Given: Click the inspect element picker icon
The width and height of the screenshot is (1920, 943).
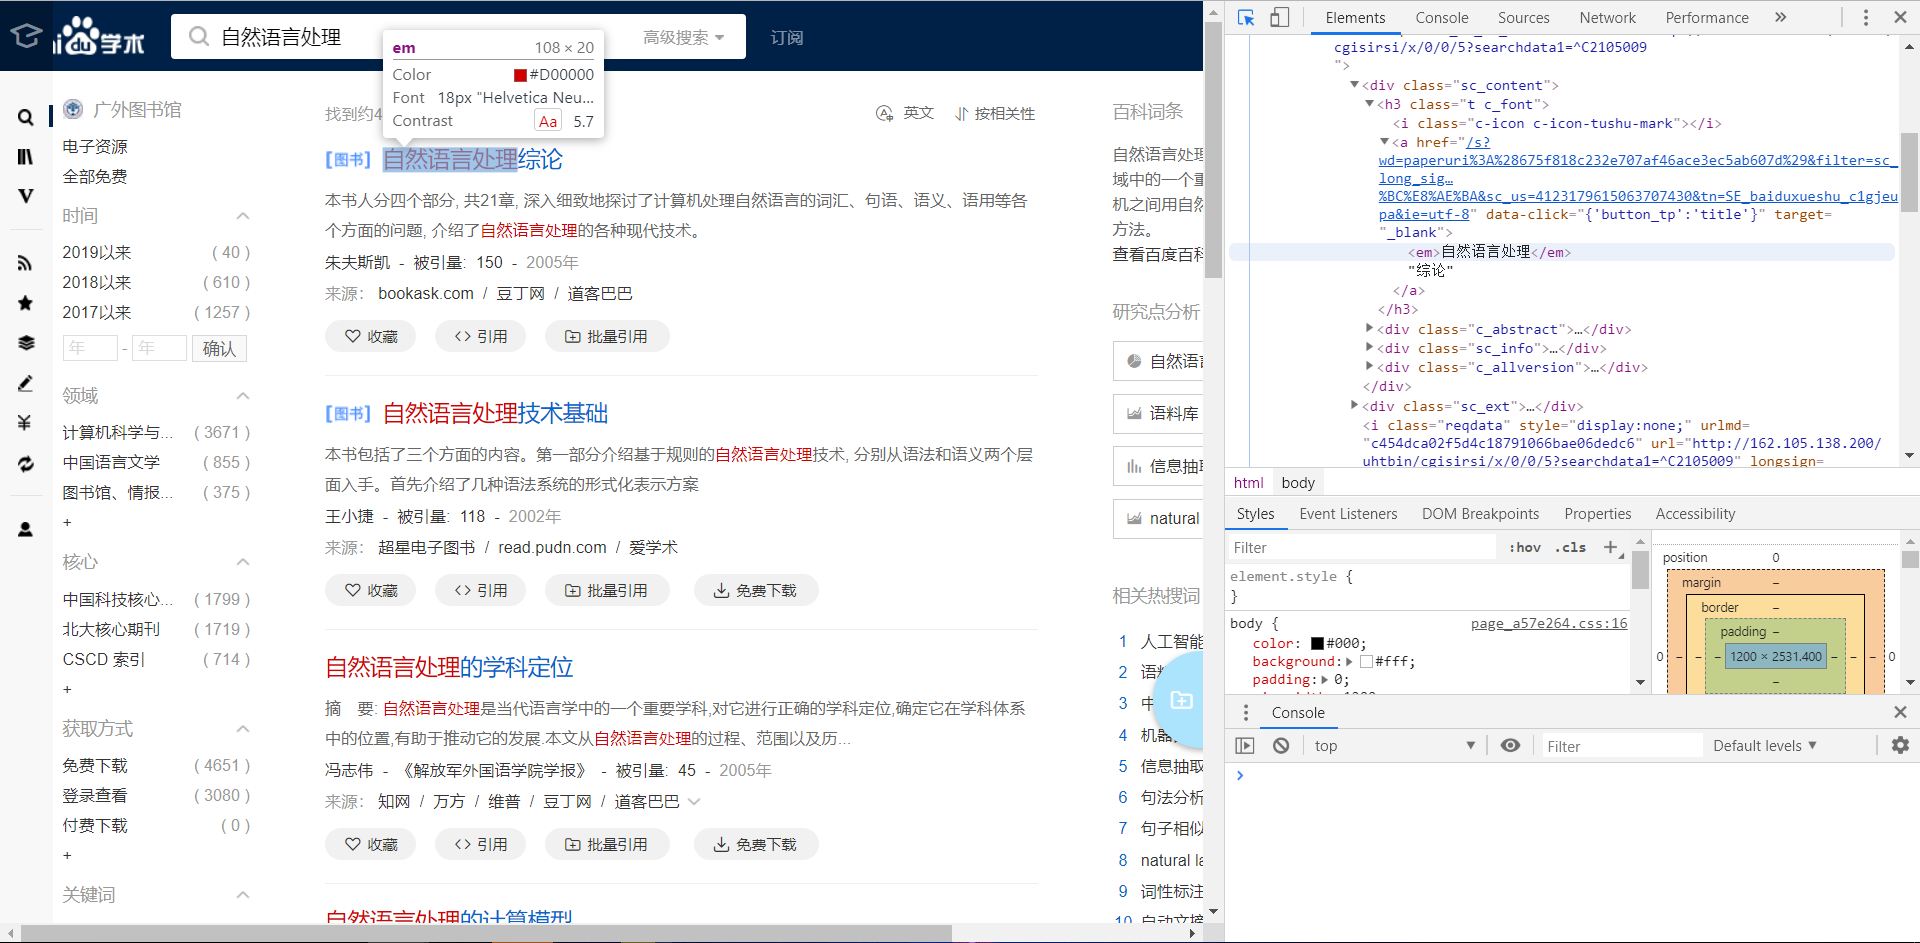Looking at the screenshot, I should (1246, 17).
